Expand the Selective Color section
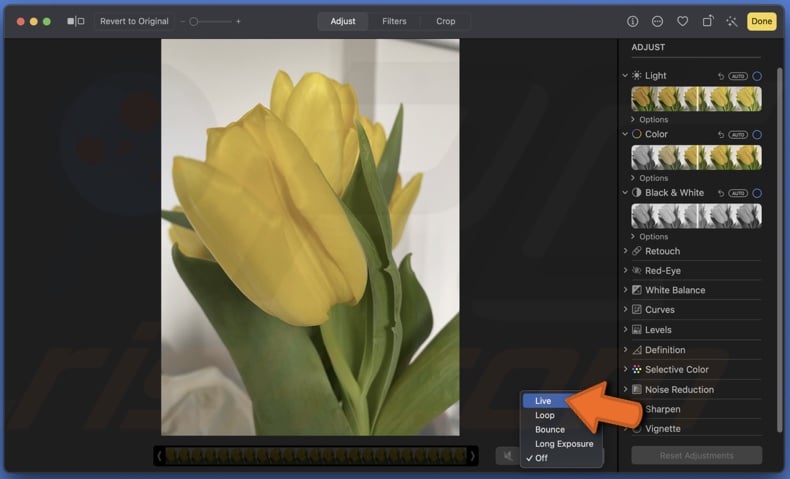This screenshot has width=790, height=479. click(x=625, y=369)
